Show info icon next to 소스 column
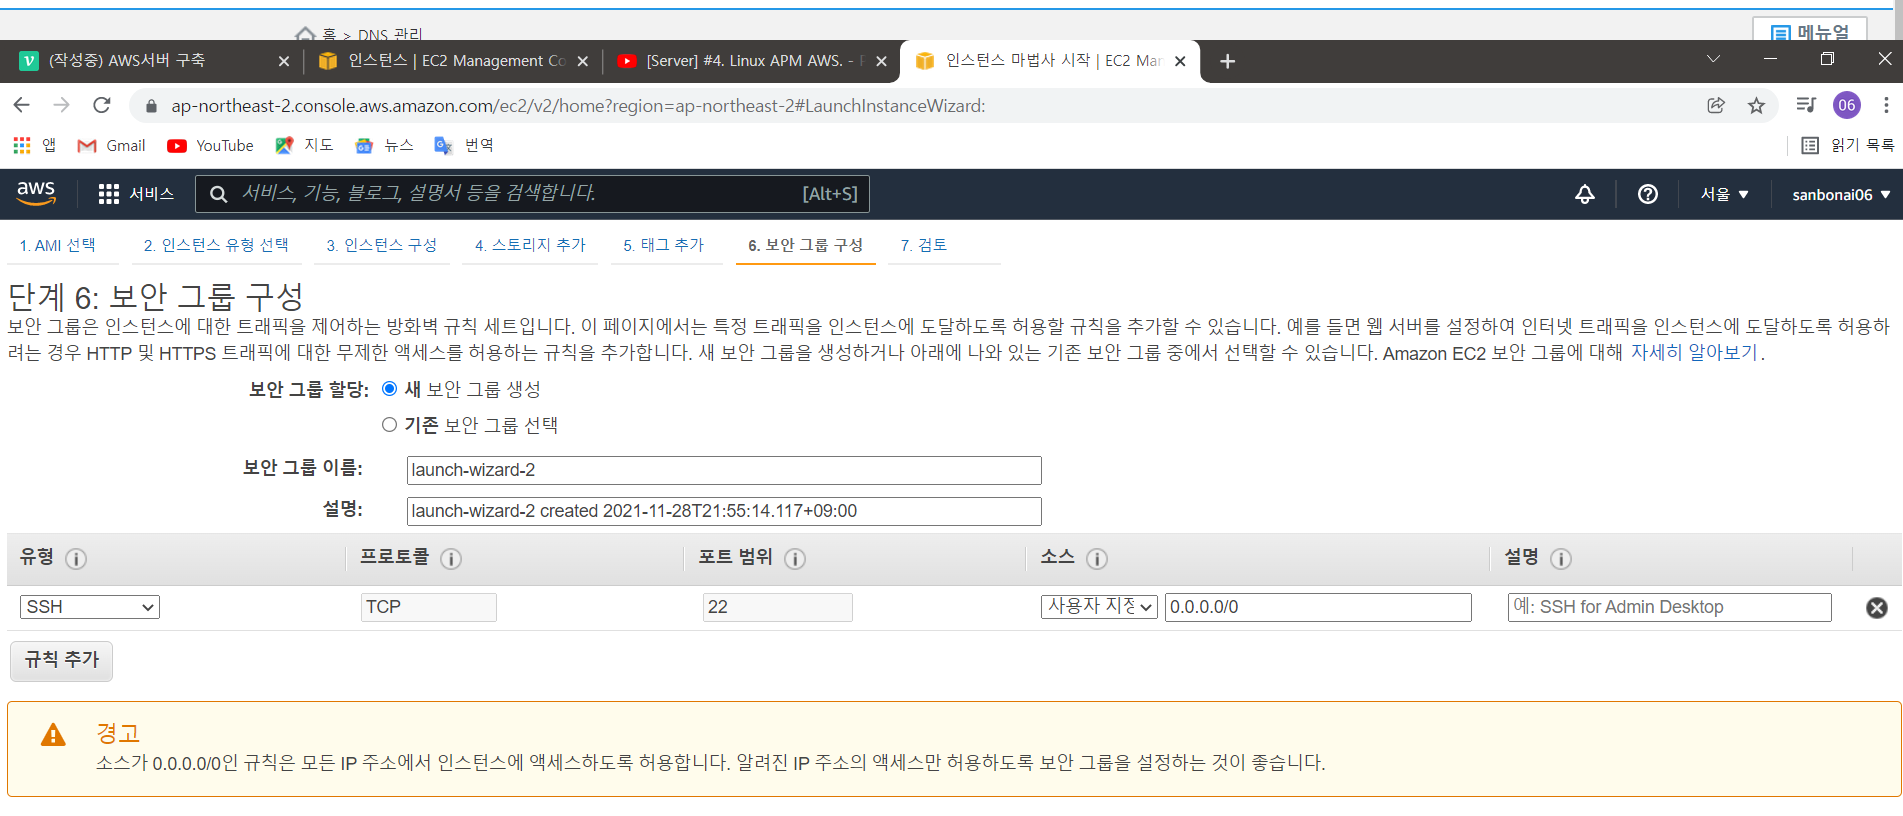Screen dimensions: 1903x816 1096,559
